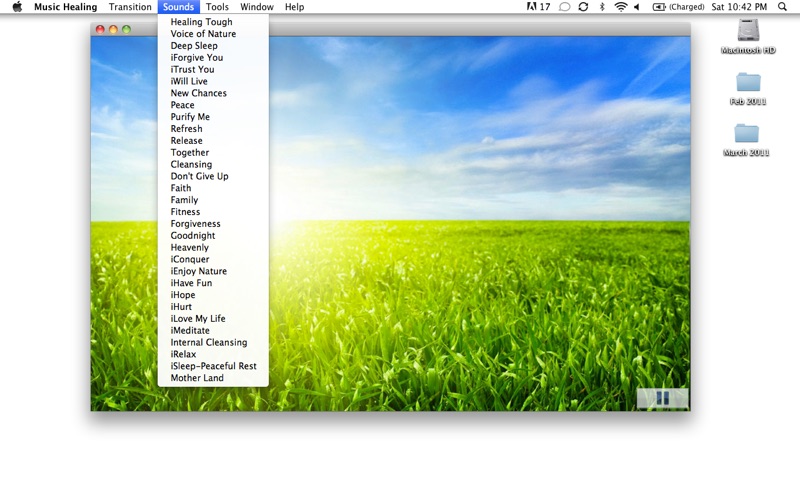Open the Apple menu

(x=17, y=7)
